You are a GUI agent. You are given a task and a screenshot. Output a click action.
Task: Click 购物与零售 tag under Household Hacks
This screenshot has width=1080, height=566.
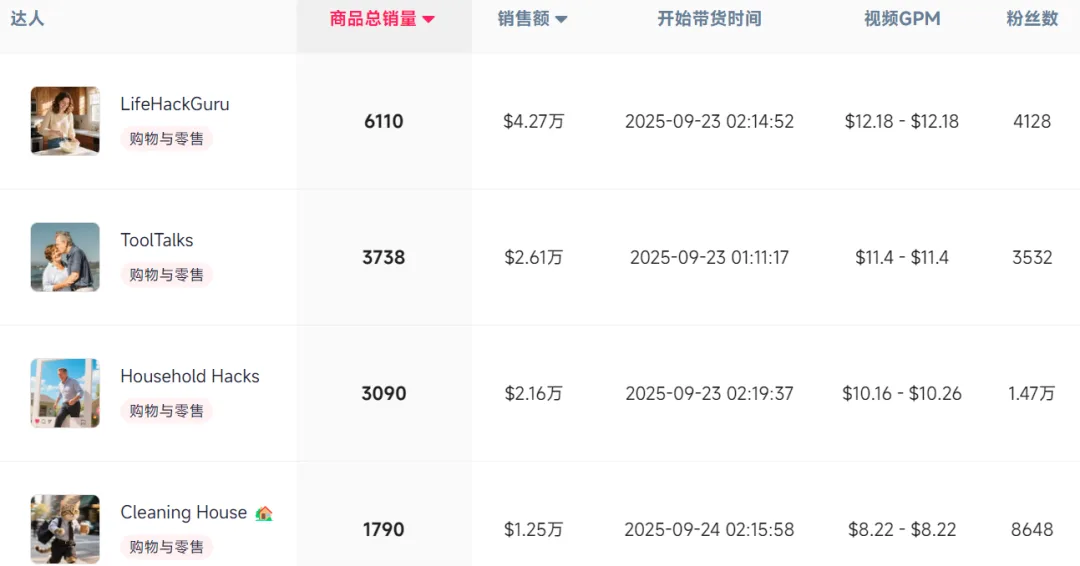click(167, 410)
